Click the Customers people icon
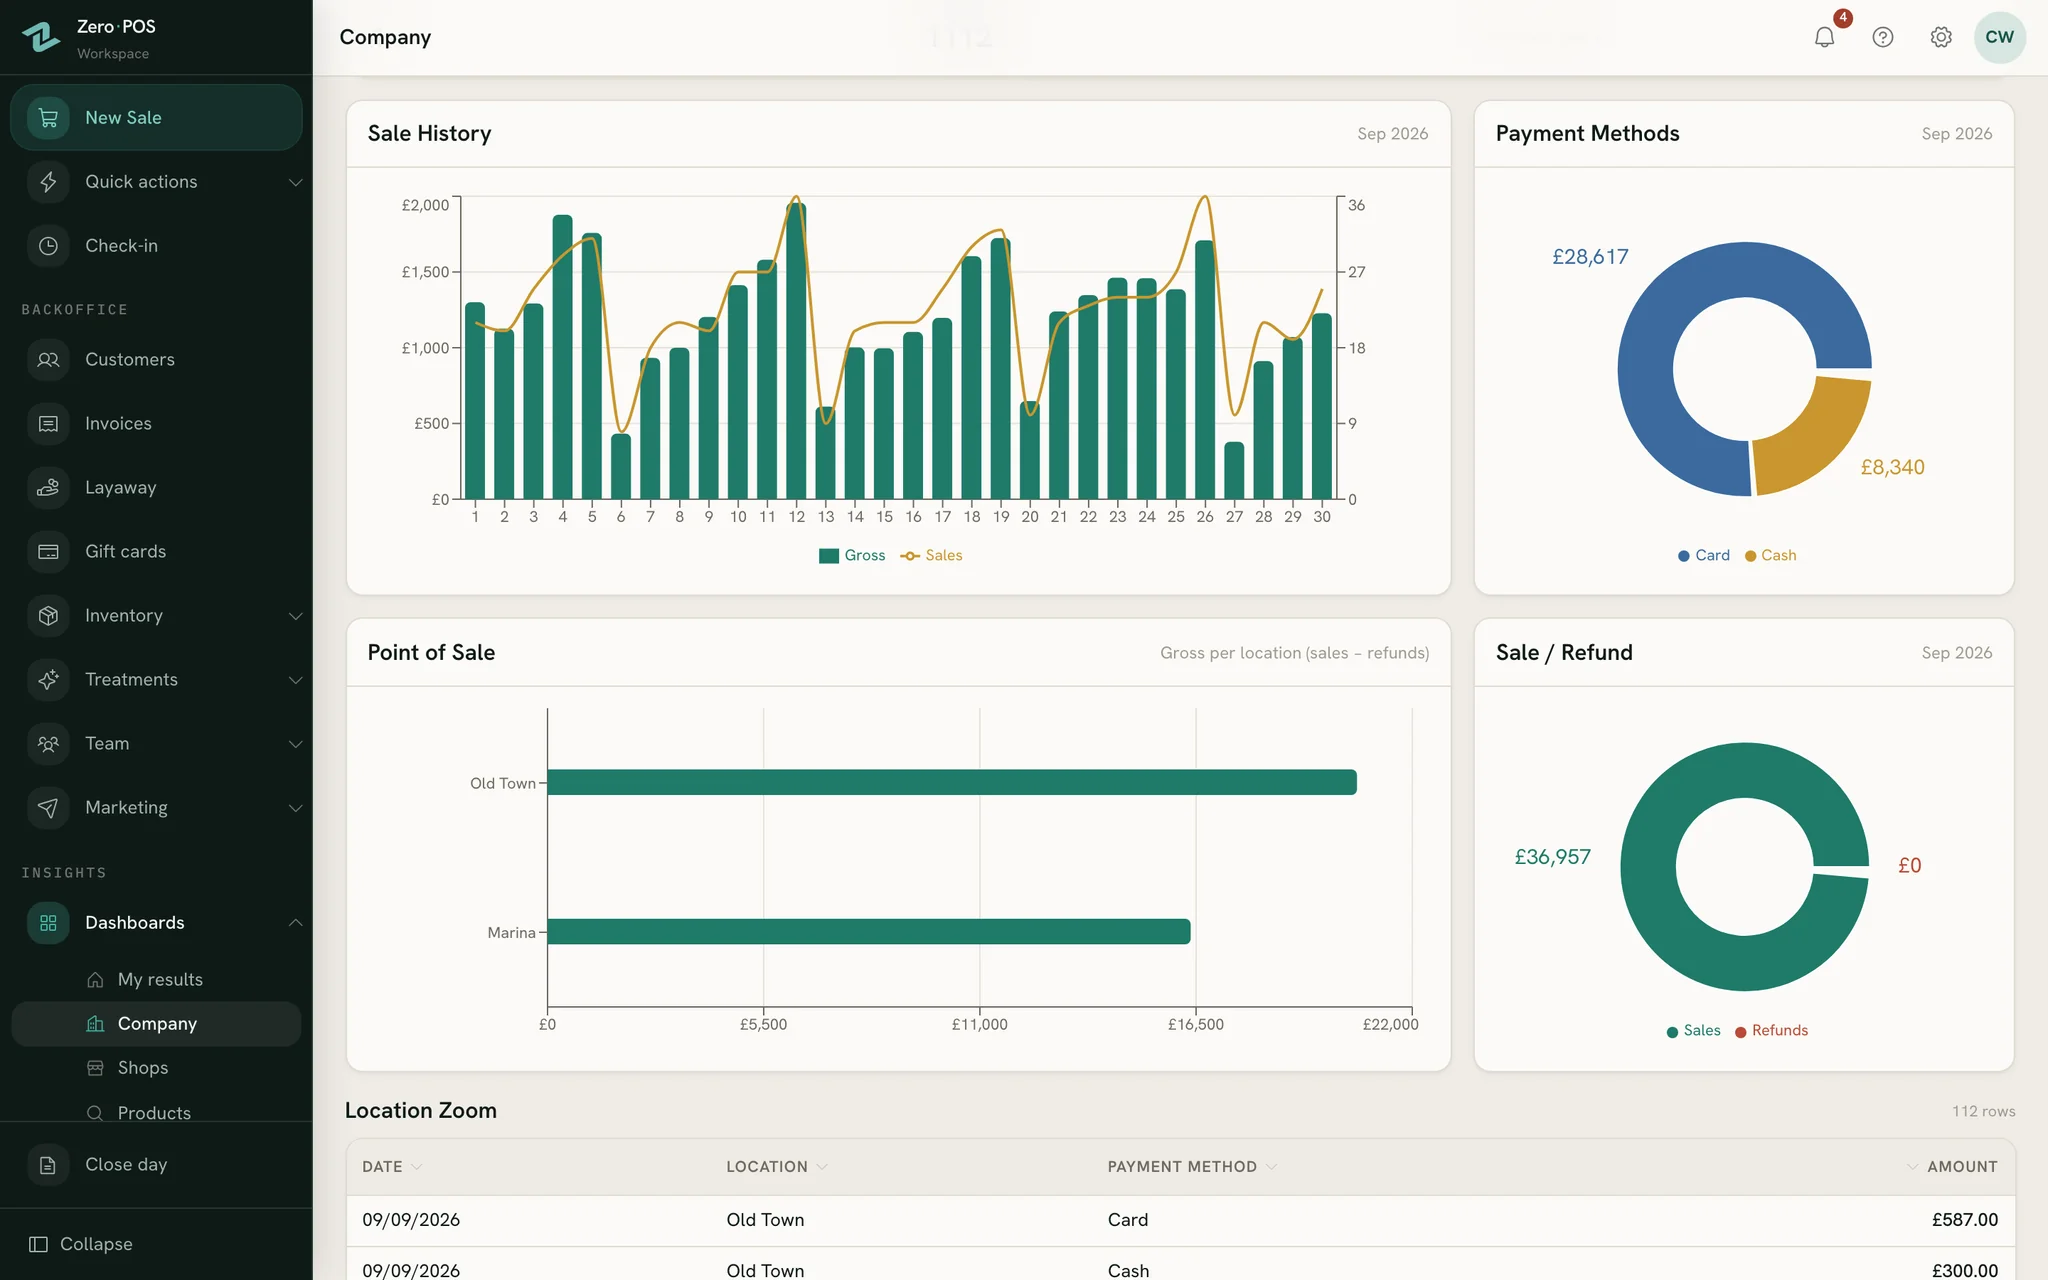The width and height of the screenshot is (2048, 1280). pyautogui.click(x=48, y=360)
